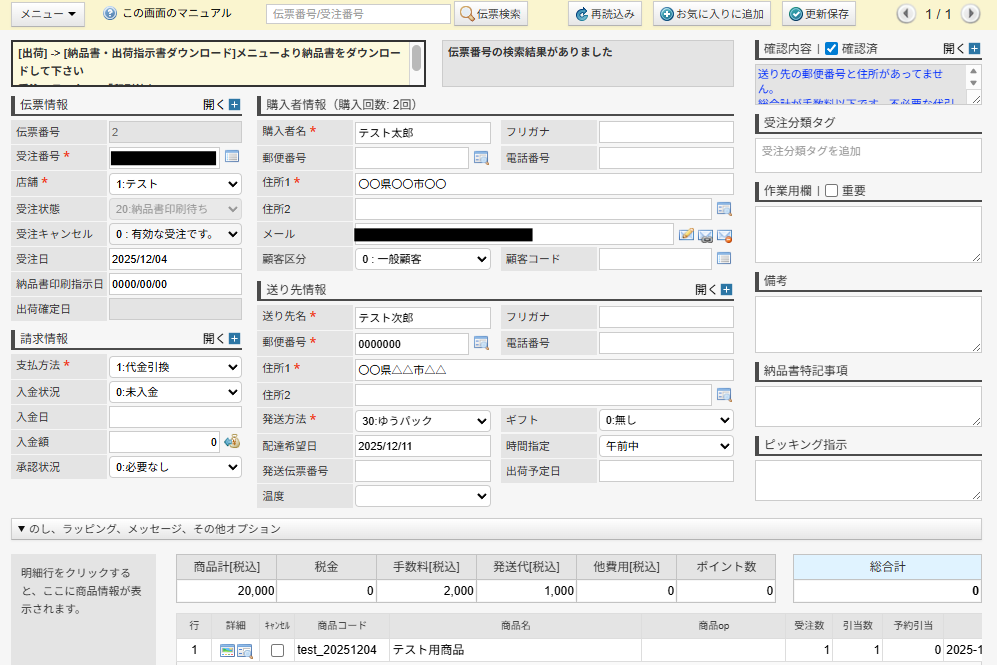The width and height of the screenshot is (997, 665).
Task: Click the coin icon beside 入金額
Action: [232, 441]
